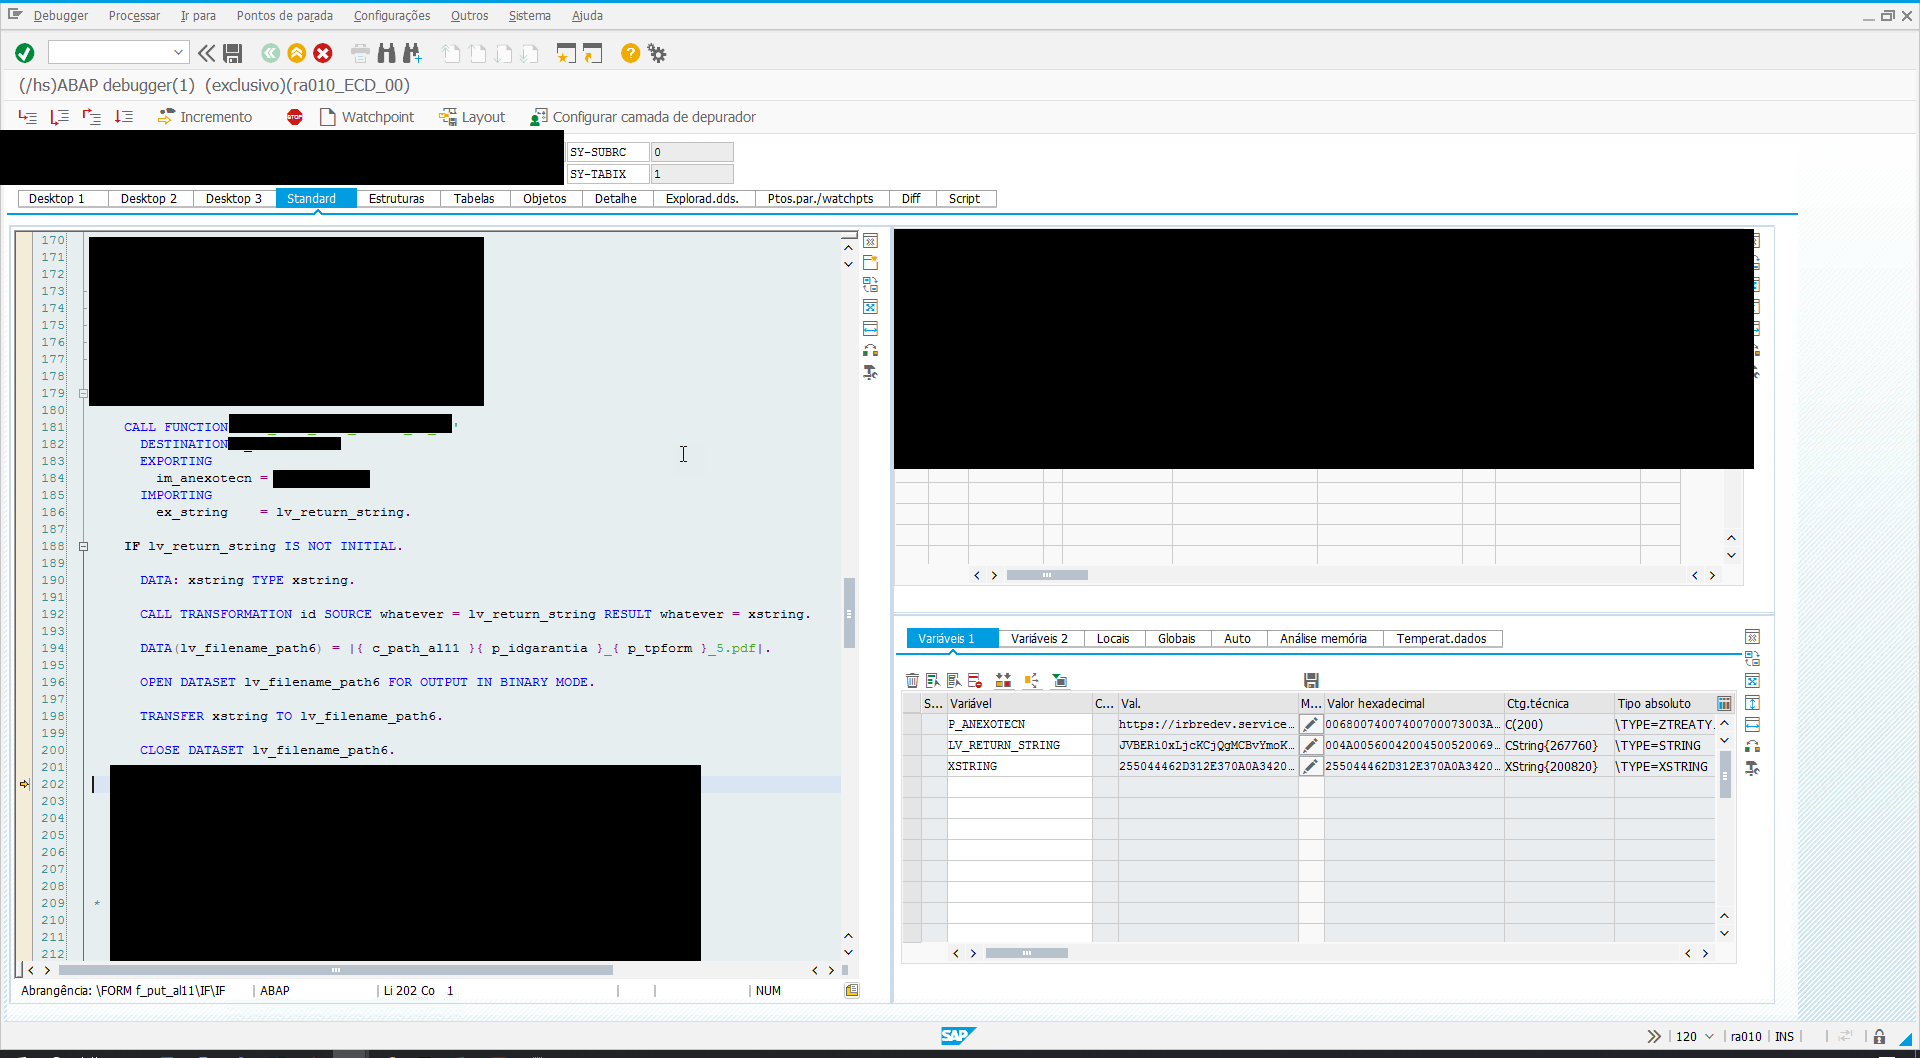Click the yellow Help question mark icon
This screenshot has width=1920, height=1058.
(630, 53)
